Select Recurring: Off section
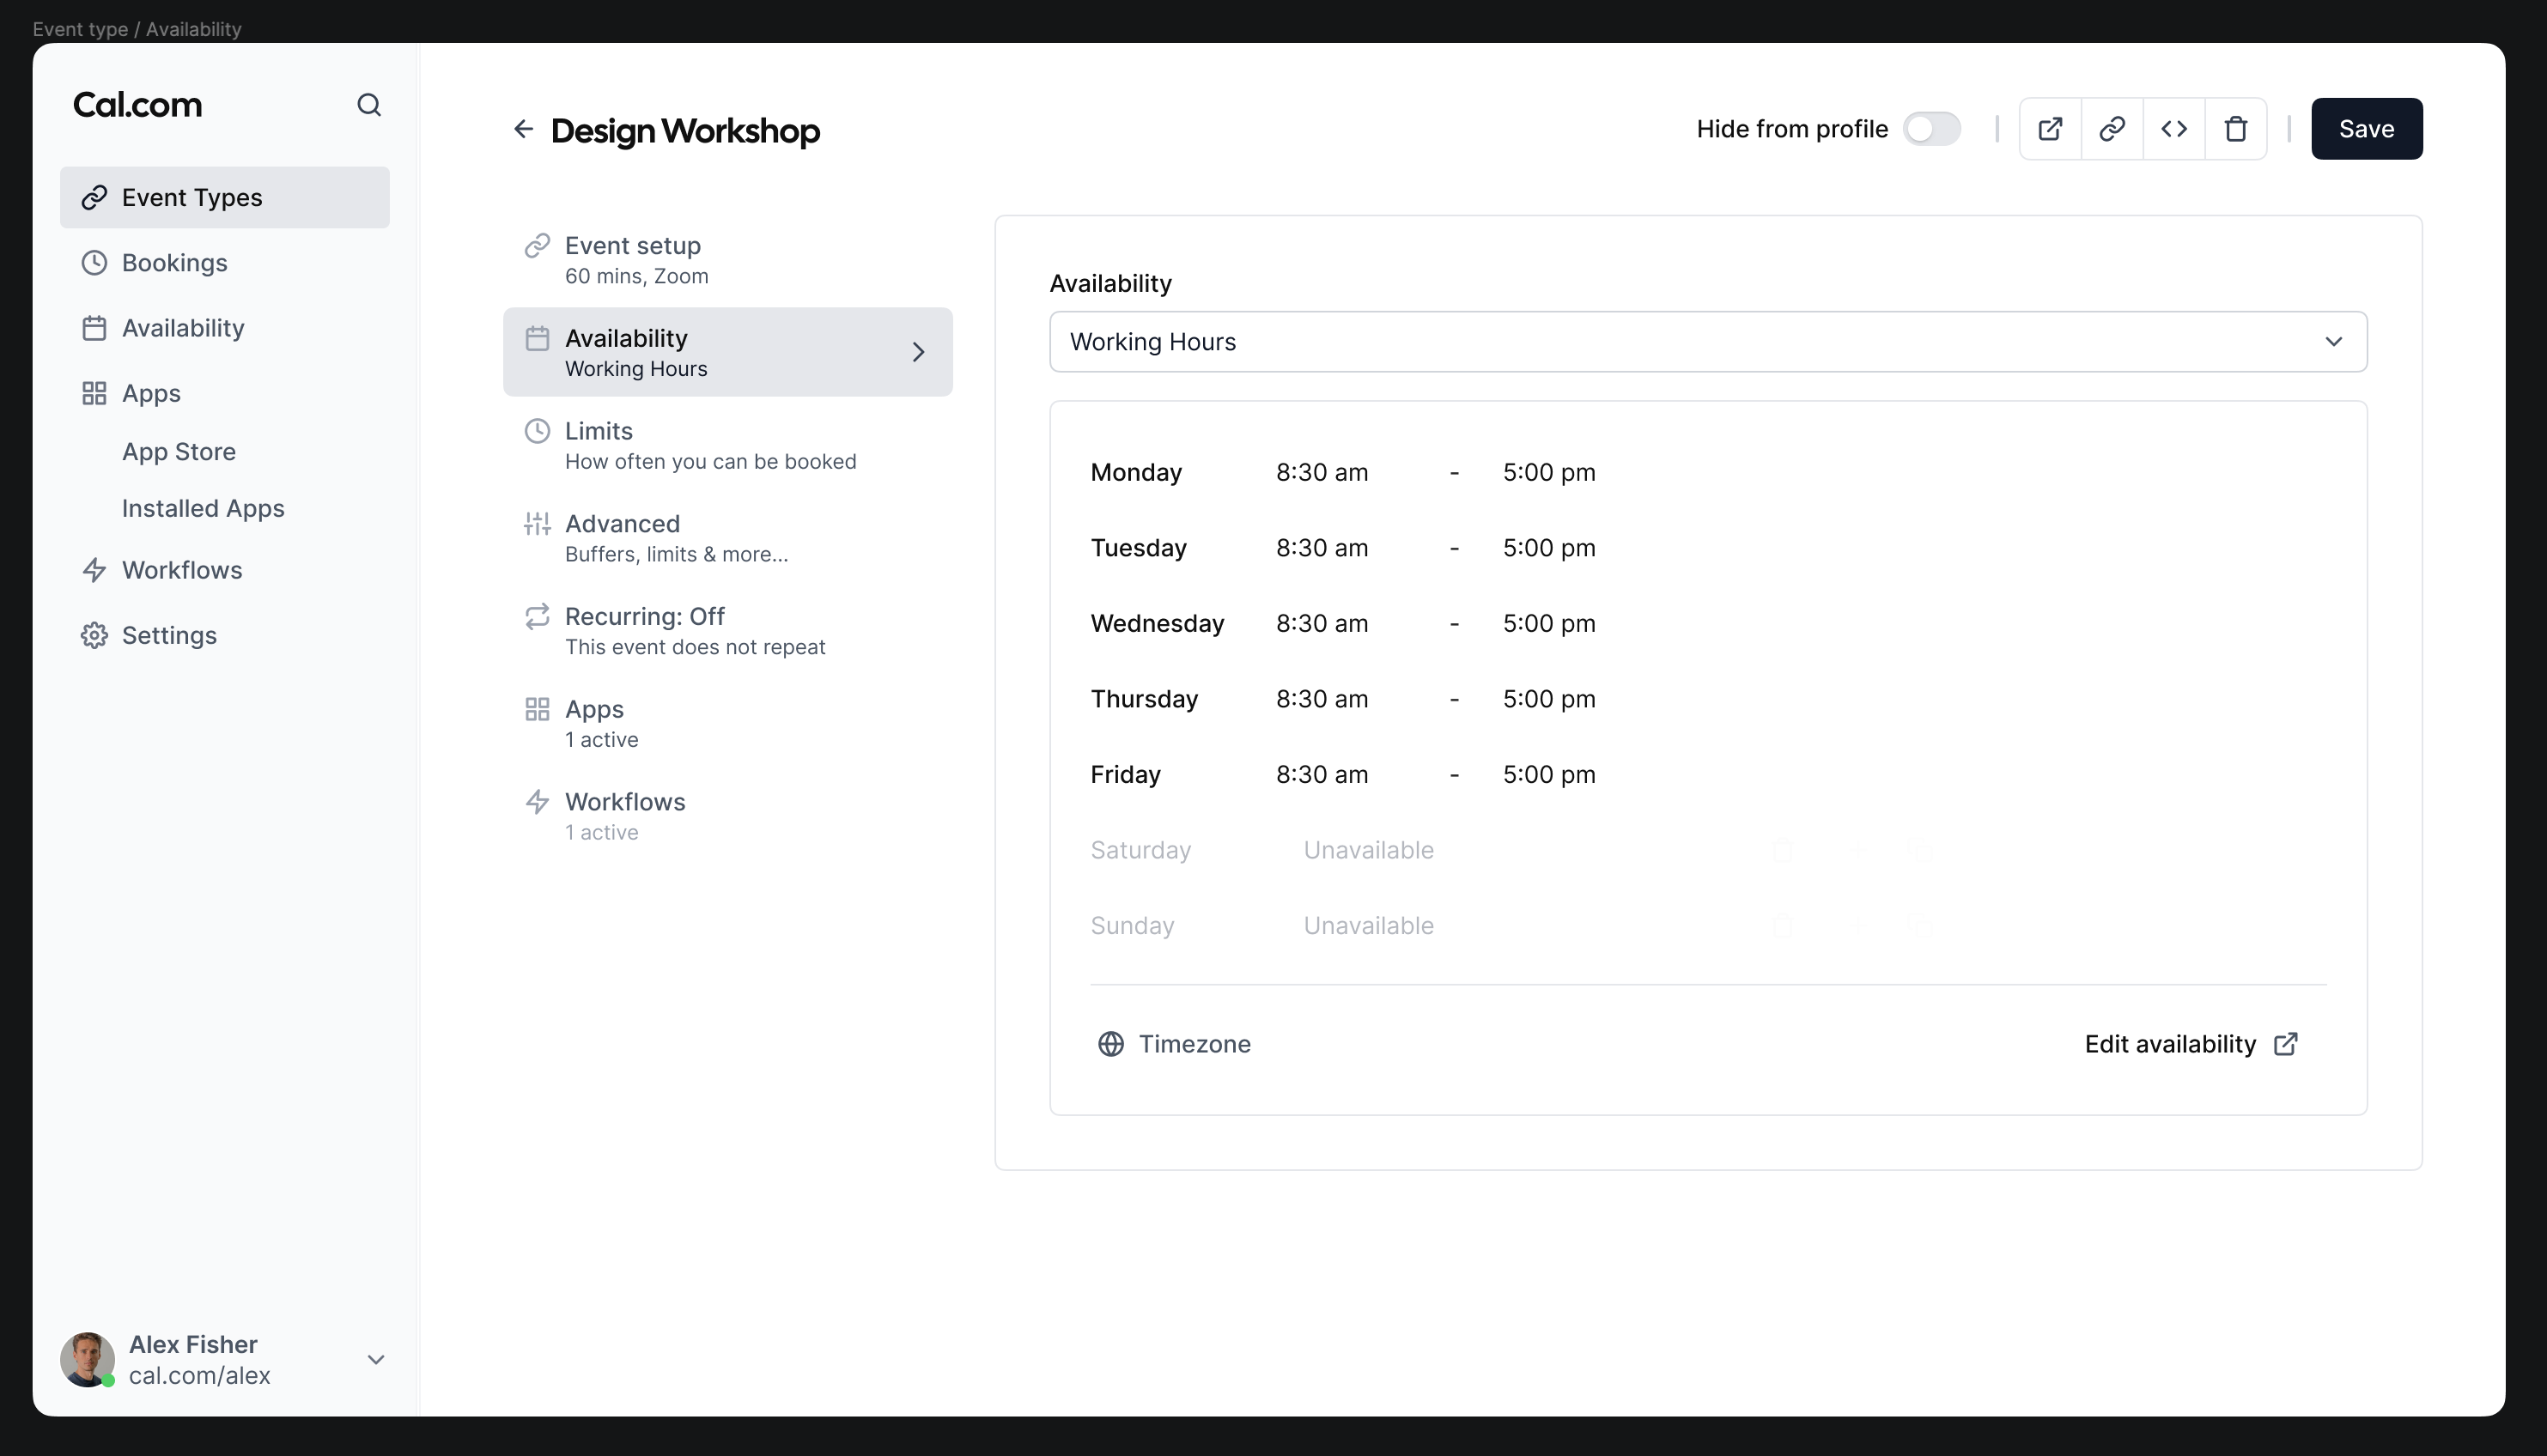Screen dimensions: 2547x1456 694,631
